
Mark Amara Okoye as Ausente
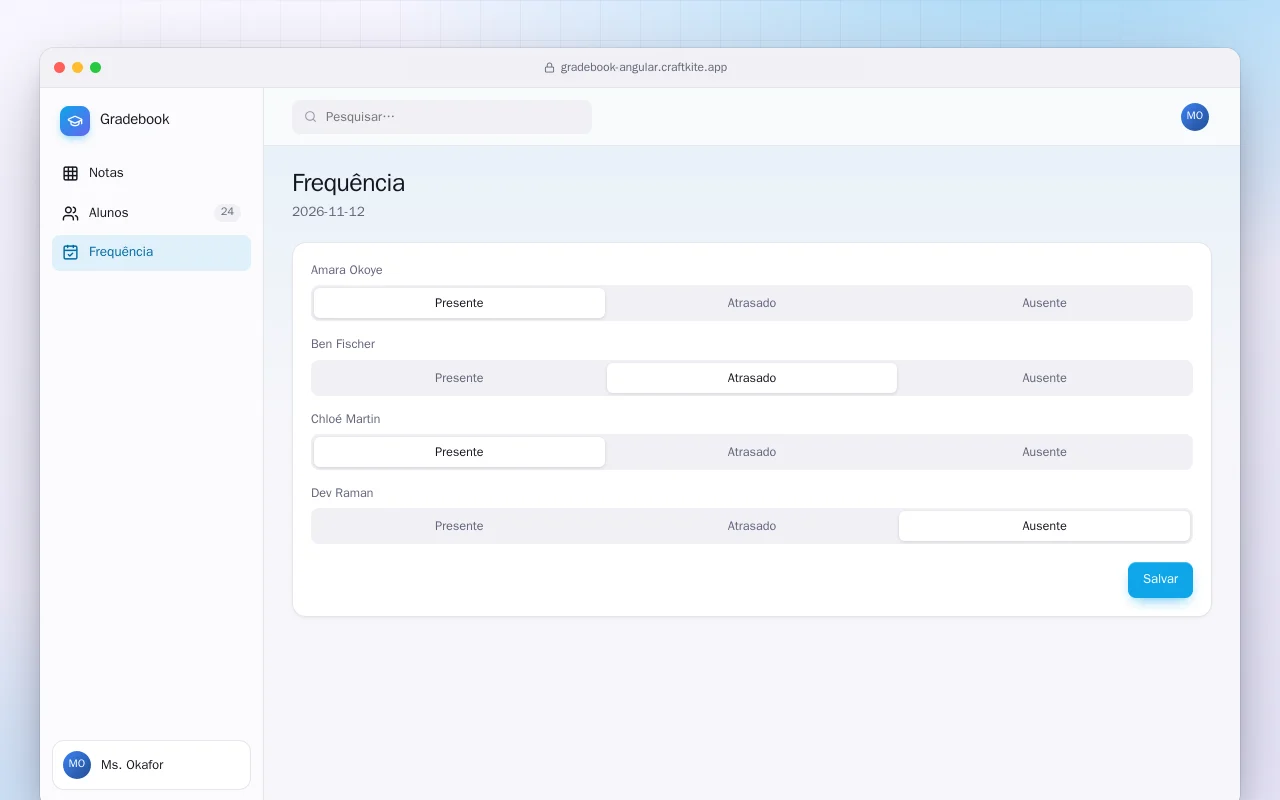[1044, 303]
